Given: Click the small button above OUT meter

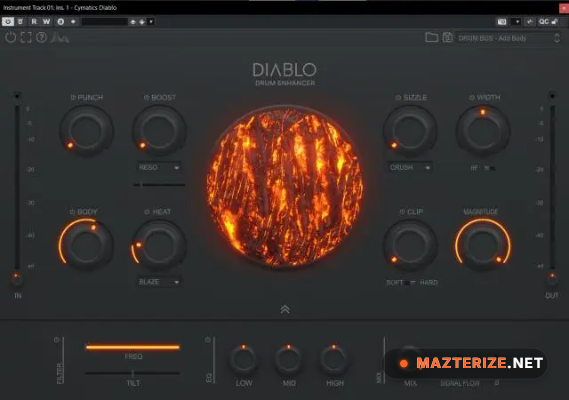Looking at the screenshot, I should (x=552, y=95).
